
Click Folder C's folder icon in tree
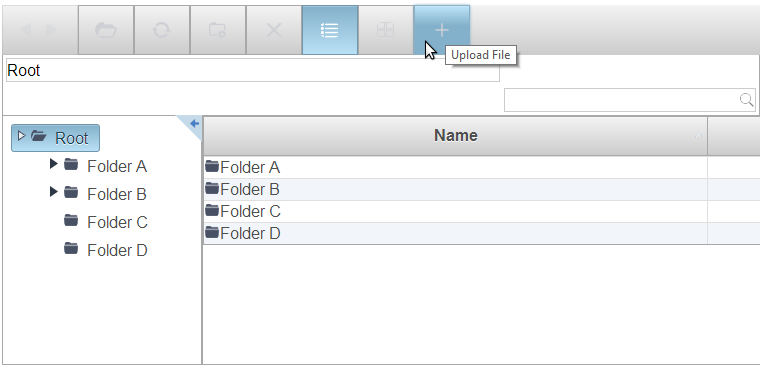[71, 220]
